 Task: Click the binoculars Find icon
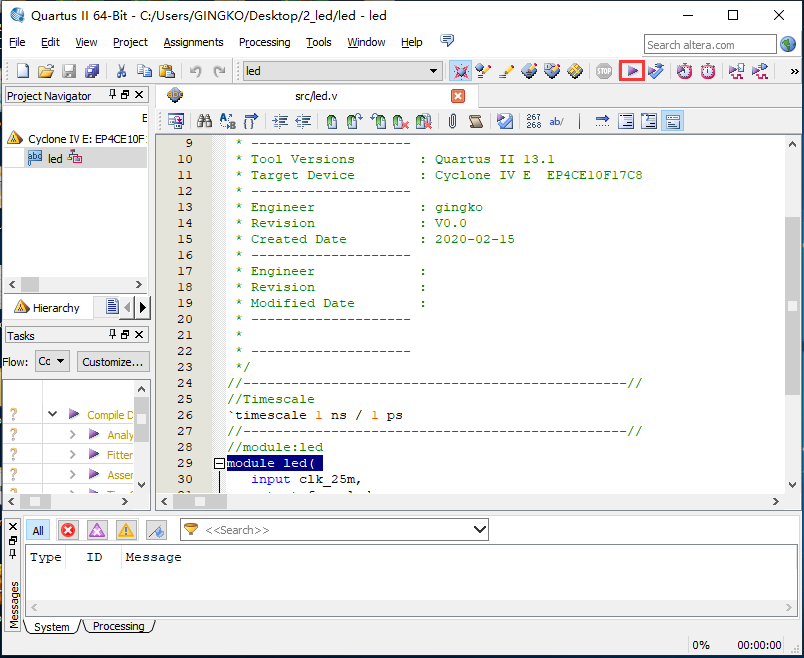pyautogui.click(x=204, y=121)
